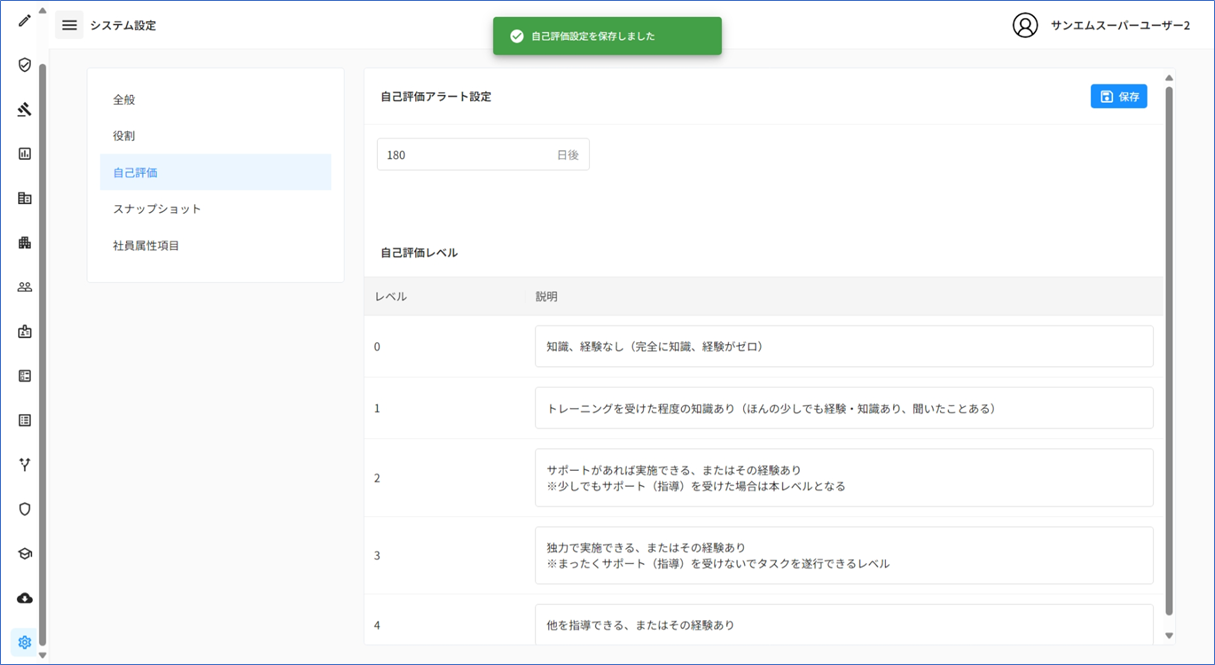Edit level 2 description text area
Screen dimensions: 1215x665
(x=844, y=478)
